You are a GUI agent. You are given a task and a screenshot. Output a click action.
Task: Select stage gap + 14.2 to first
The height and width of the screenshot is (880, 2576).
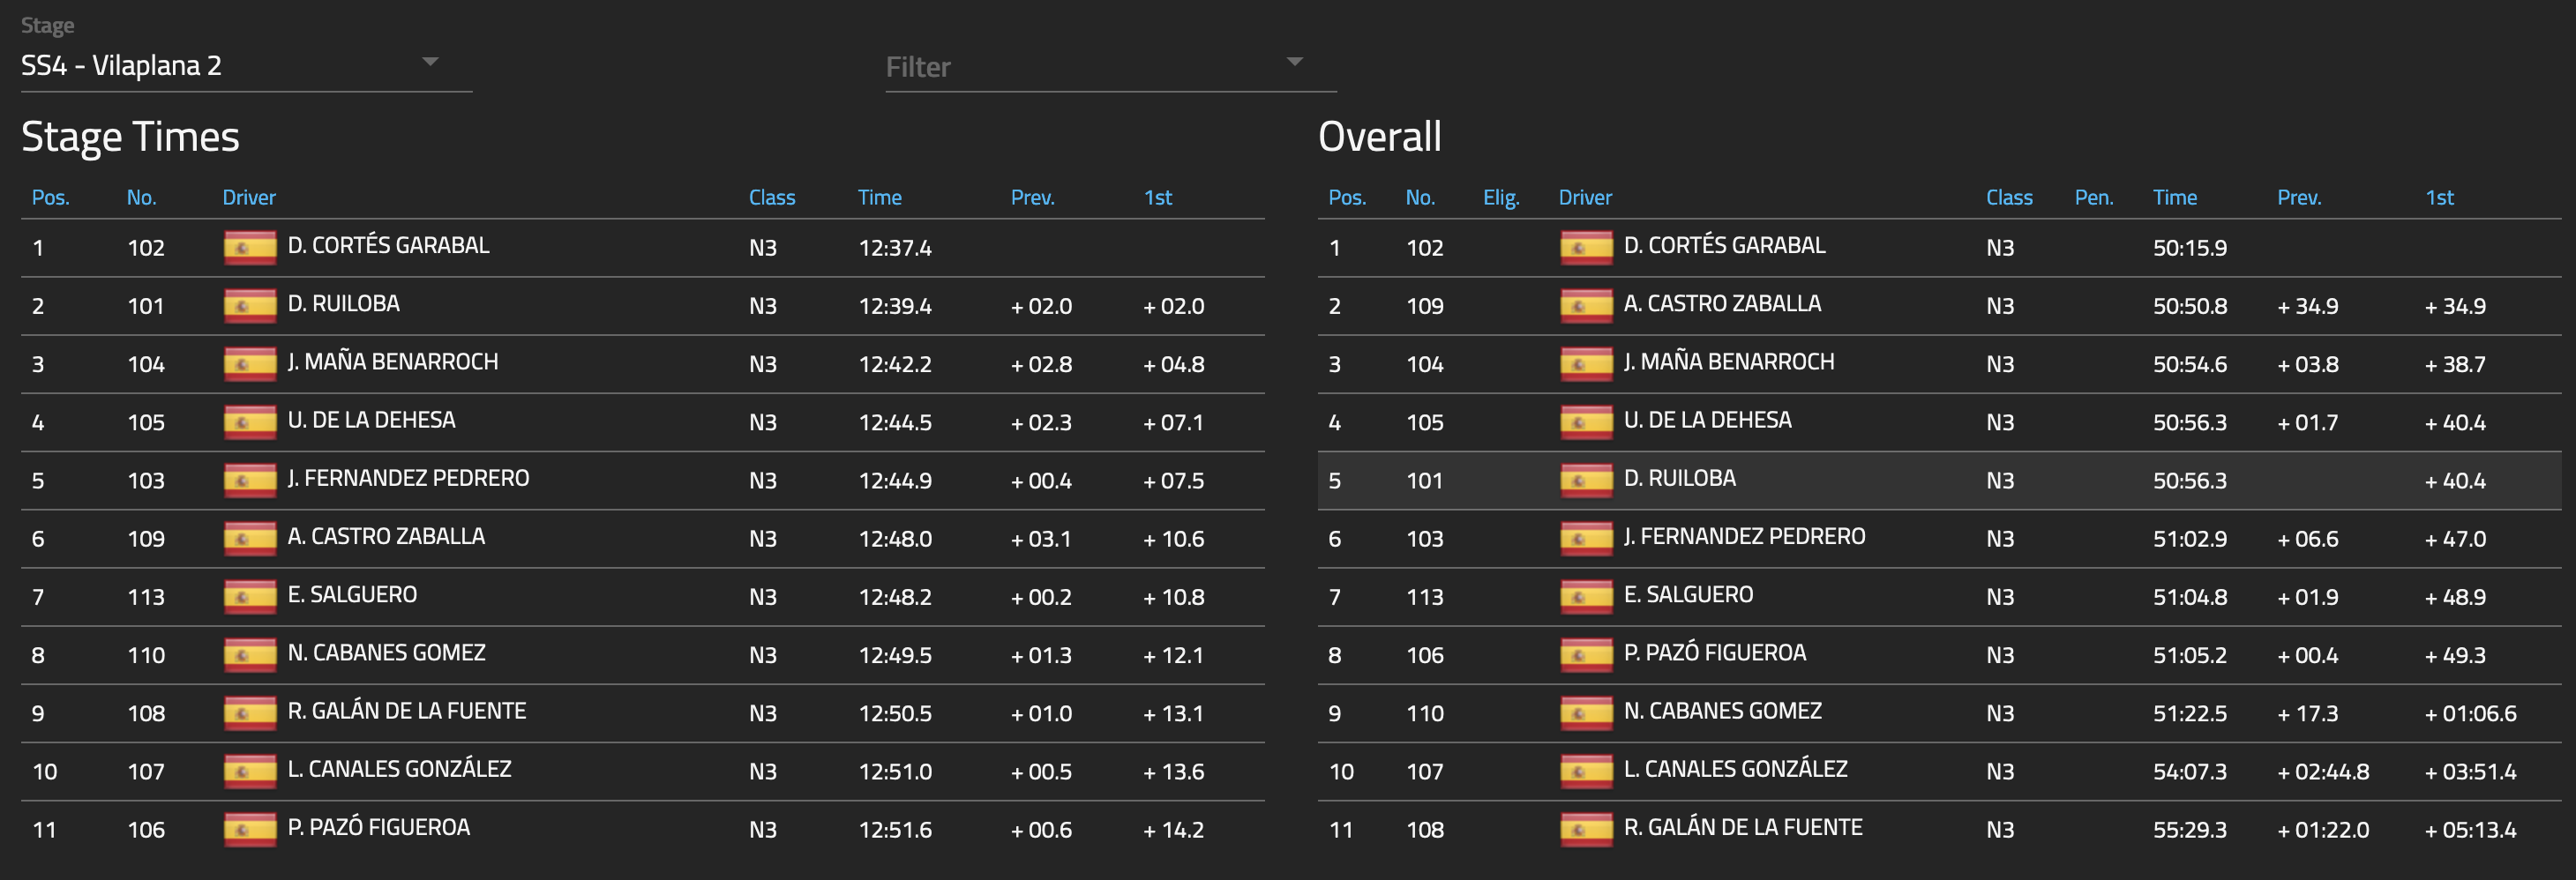[x=1174, y=830]
